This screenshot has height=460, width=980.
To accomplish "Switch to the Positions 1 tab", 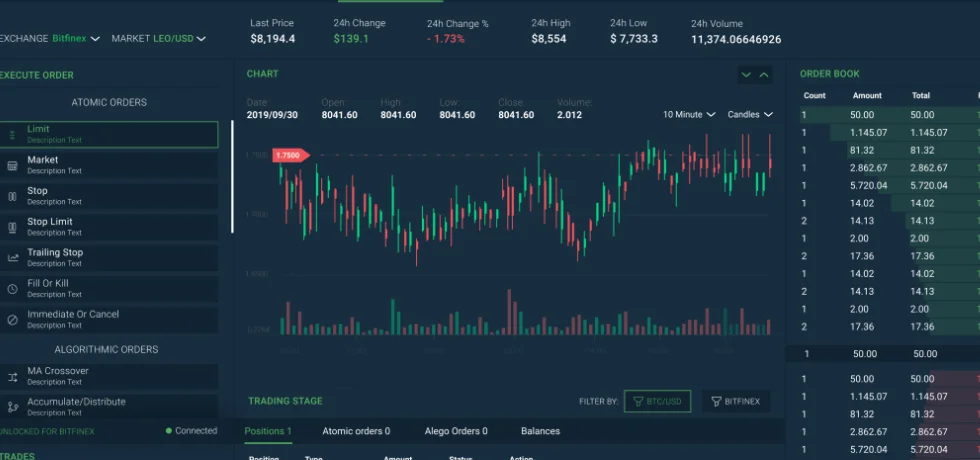I will pos(268,431).
